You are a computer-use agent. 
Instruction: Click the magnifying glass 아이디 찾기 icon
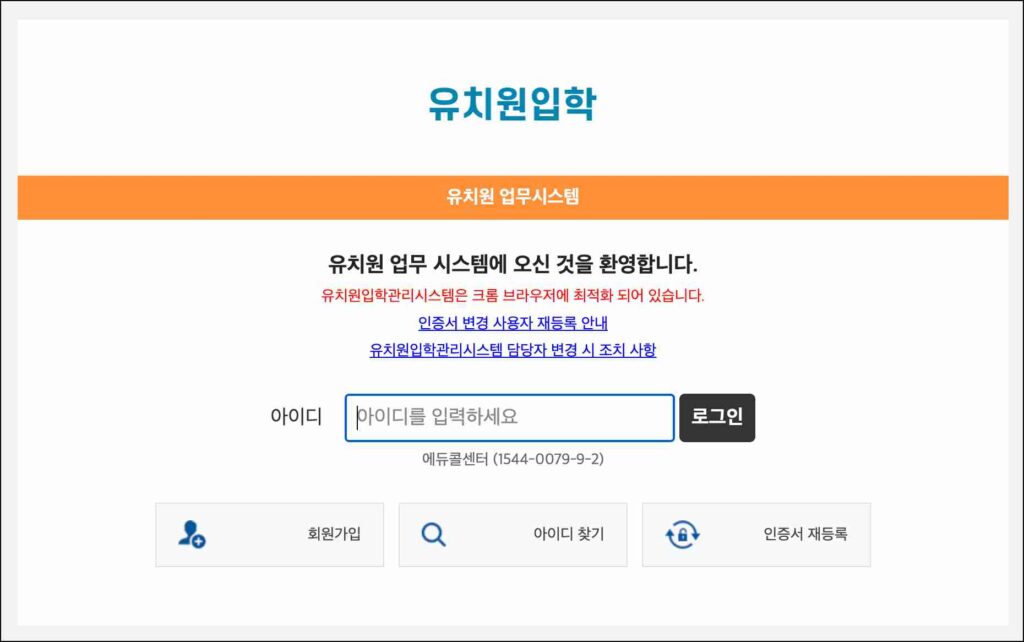tap(433, 535)
